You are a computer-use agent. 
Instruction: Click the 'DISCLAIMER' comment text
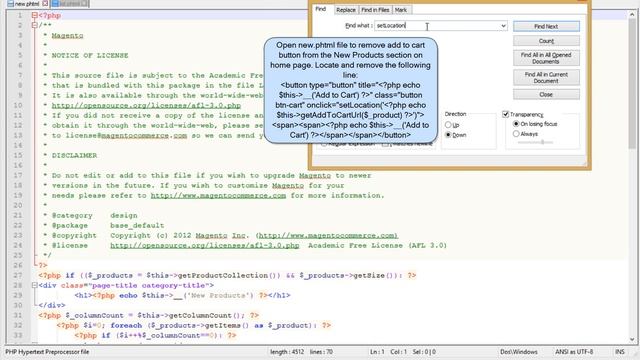[x=74, y=156]
